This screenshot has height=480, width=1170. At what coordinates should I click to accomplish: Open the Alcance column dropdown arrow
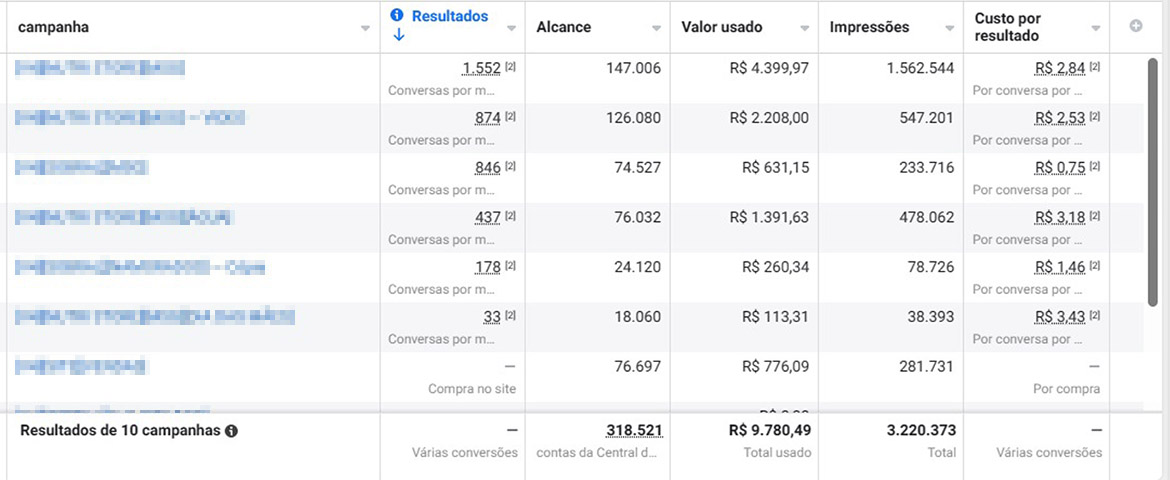(657, 28)
